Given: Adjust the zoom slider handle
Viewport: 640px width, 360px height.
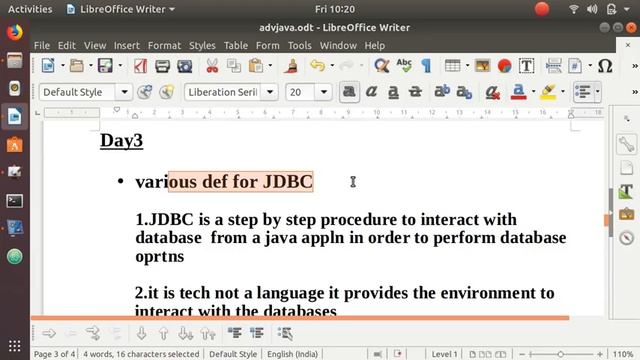Looking at the screenshot, I should [561, 354].
